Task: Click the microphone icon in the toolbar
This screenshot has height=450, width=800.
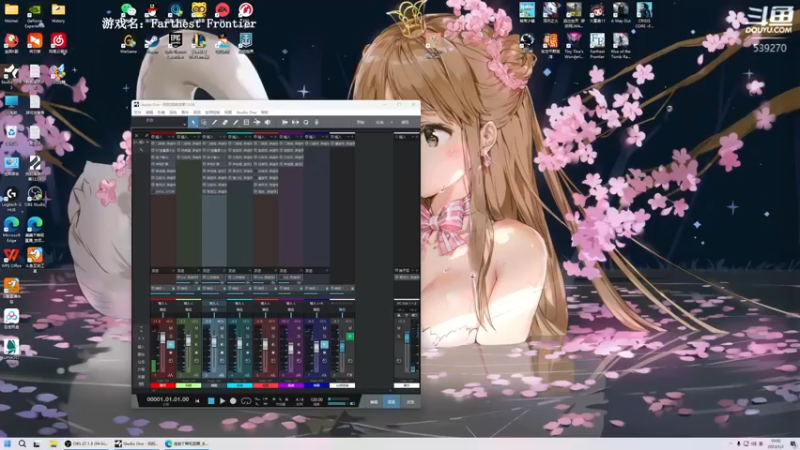Action: click(316, 122)
